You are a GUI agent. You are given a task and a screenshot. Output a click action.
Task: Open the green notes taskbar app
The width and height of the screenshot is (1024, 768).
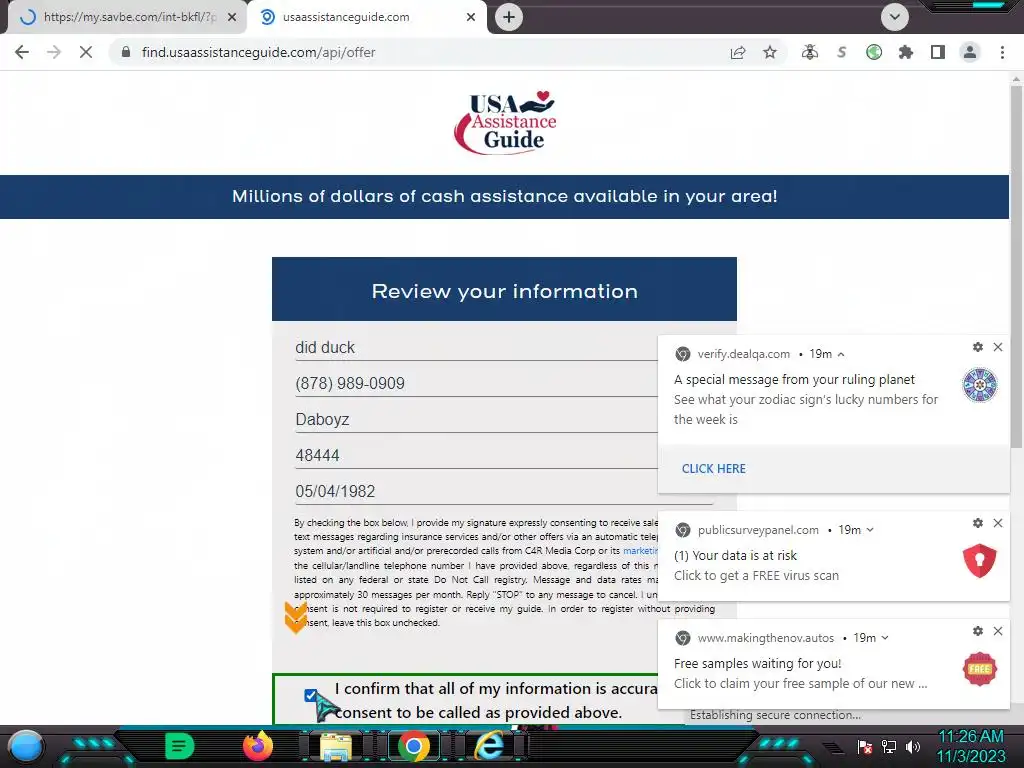point(180,746)
